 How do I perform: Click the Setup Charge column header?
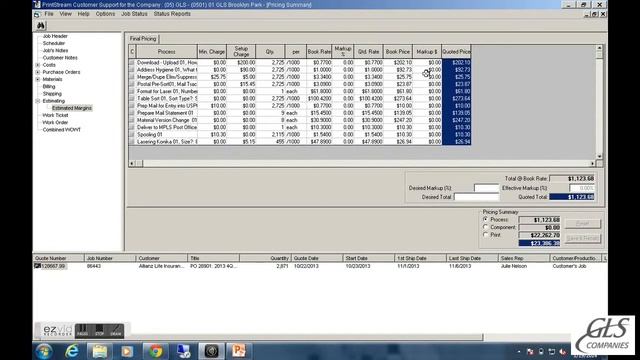point(241,52)
